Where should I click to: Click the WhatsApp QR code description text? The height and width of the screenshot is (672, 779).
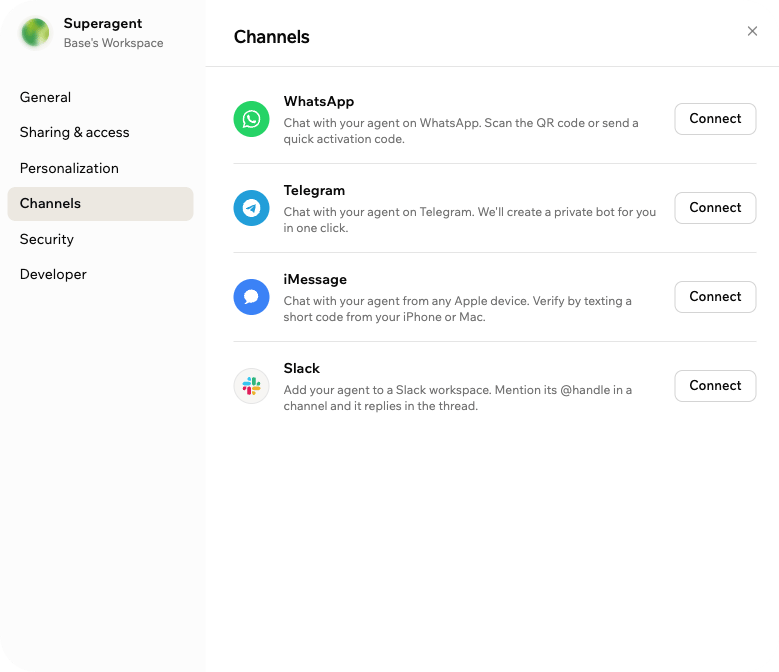click(461, 131)
